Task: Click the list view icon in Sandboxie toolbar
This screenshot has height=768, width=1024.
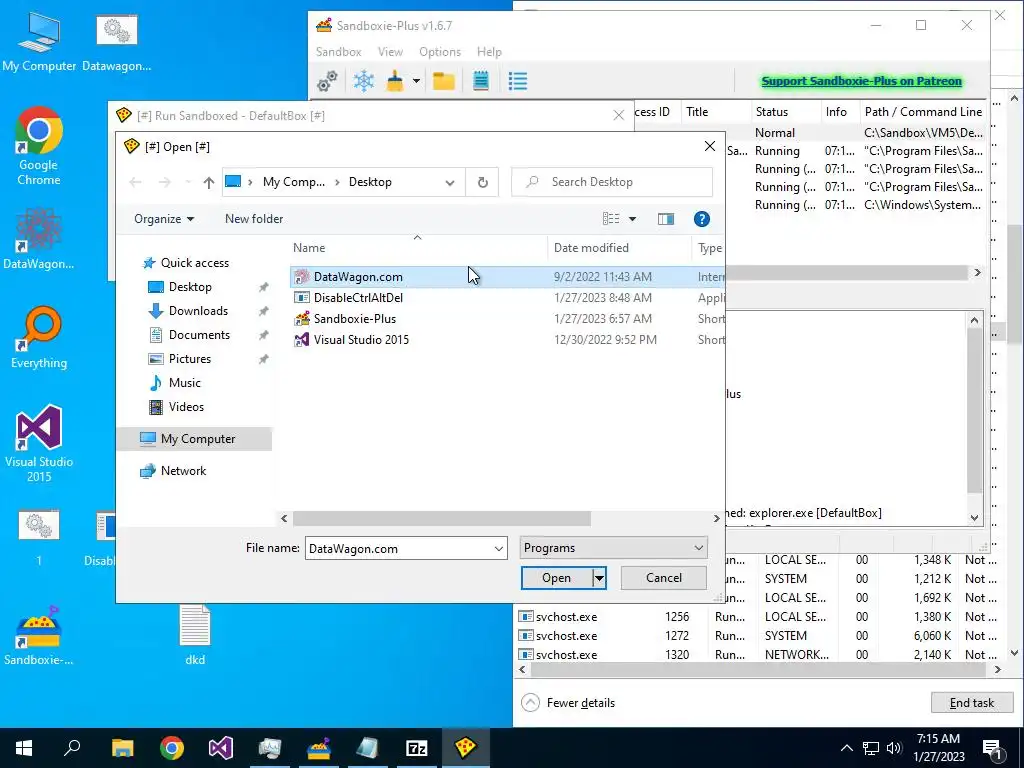Action: (x=518, y=82)
